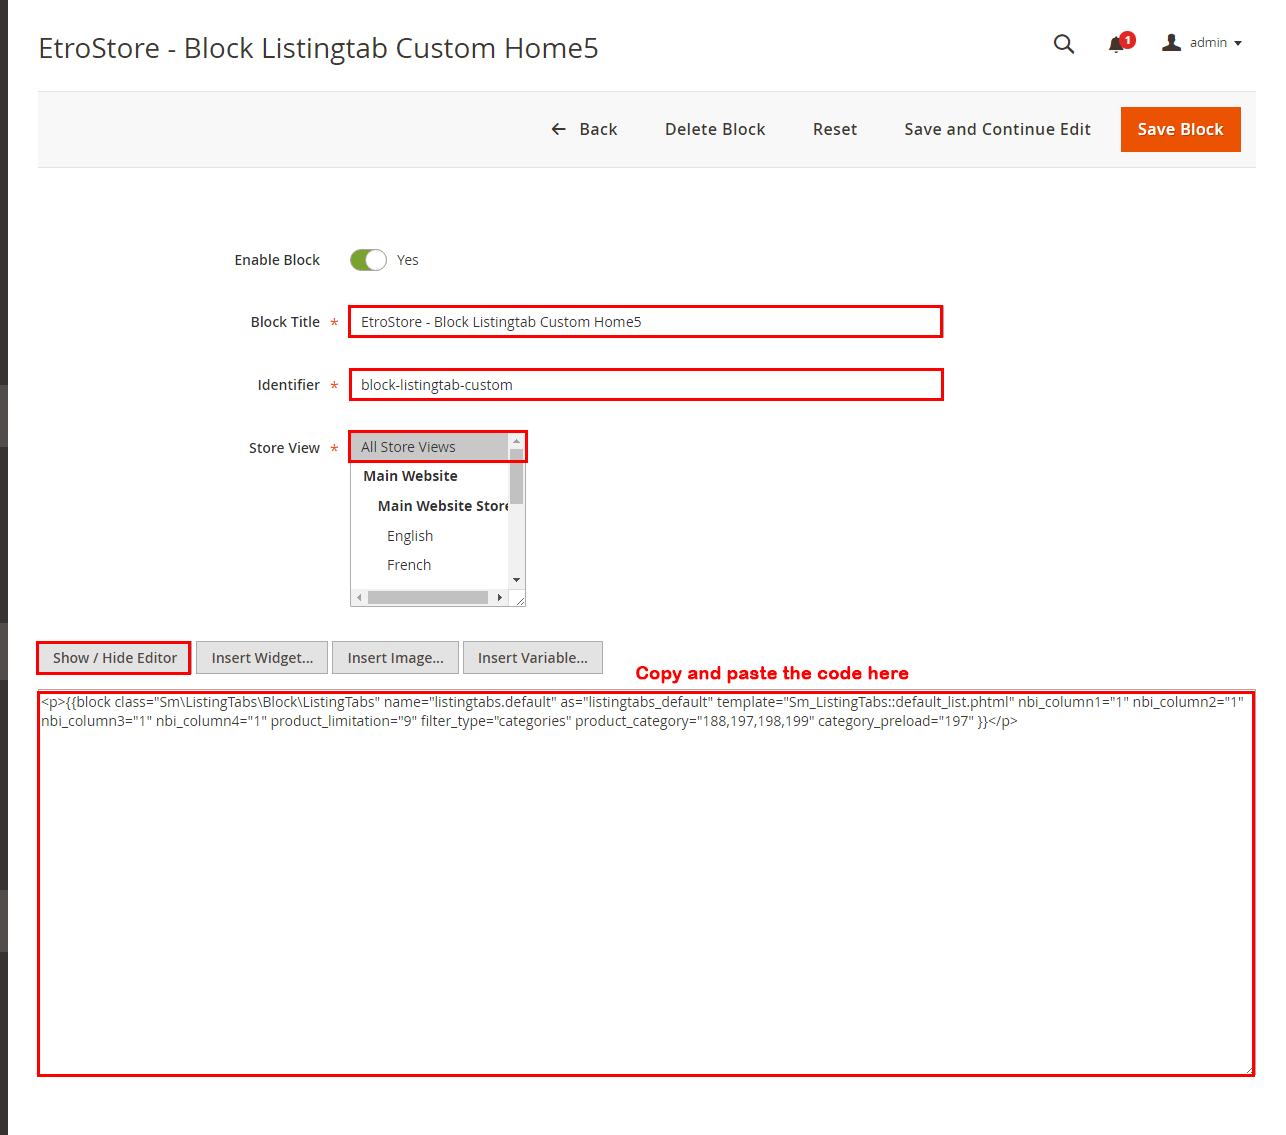Go back using the Back button
This screenshot has width=1286, height=1135.
(584, 129)
